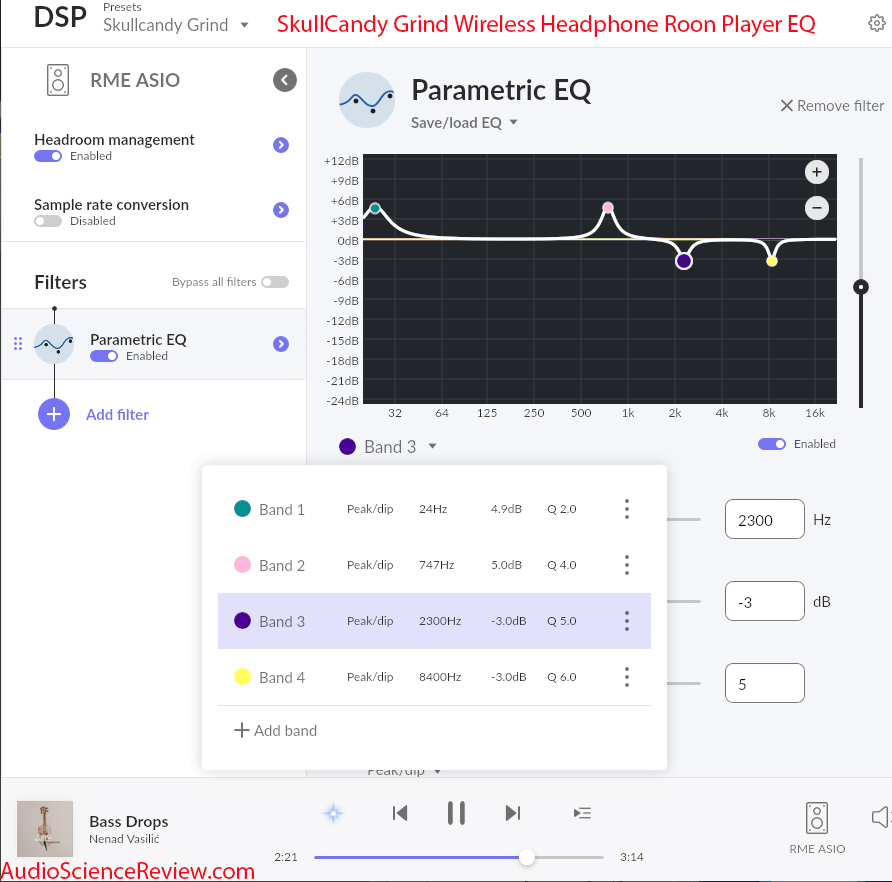Toggle Bypass all filters switch

tap(275, 282)
